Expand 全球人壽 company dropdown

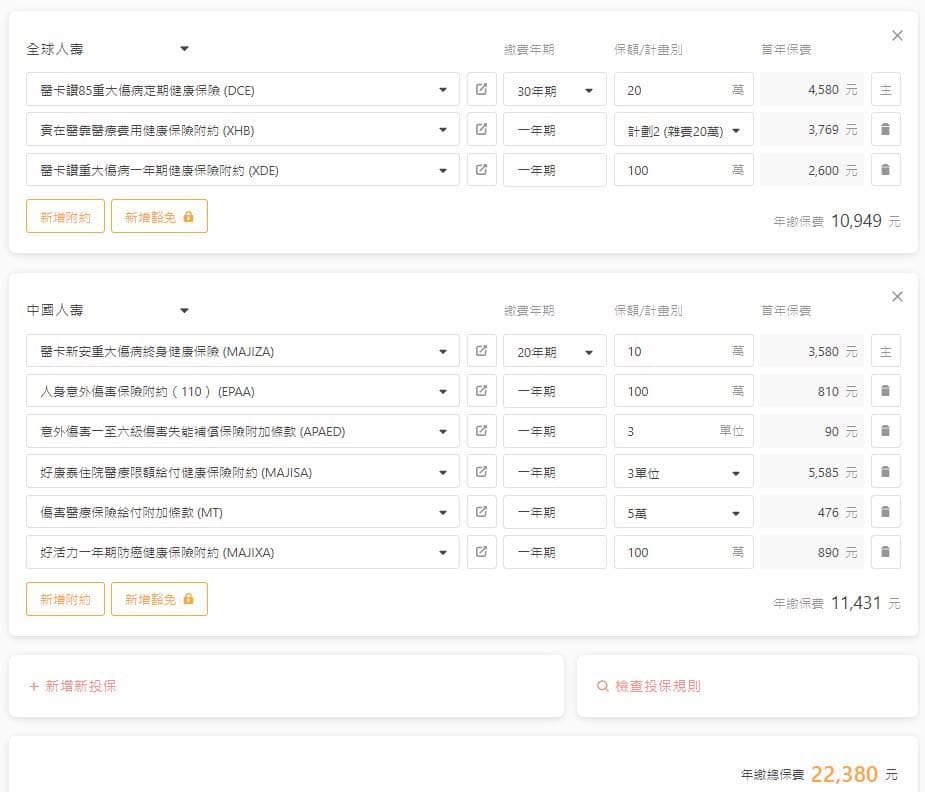[108, 49]
